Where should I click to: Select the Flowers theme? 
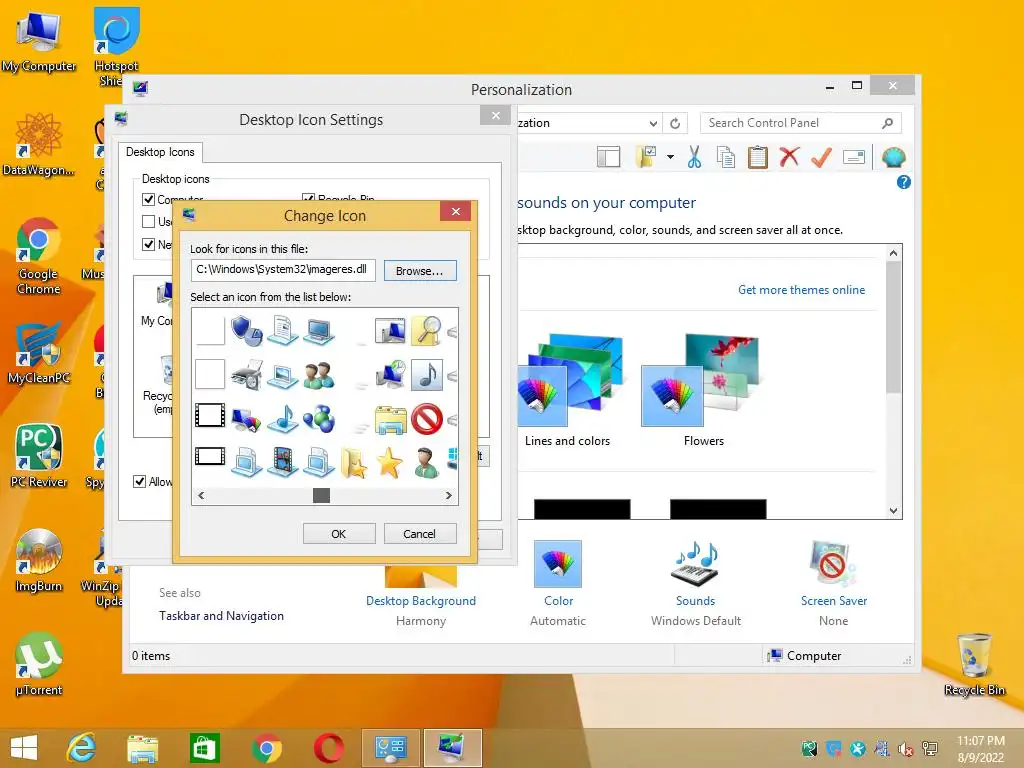(x=703, y=391)
